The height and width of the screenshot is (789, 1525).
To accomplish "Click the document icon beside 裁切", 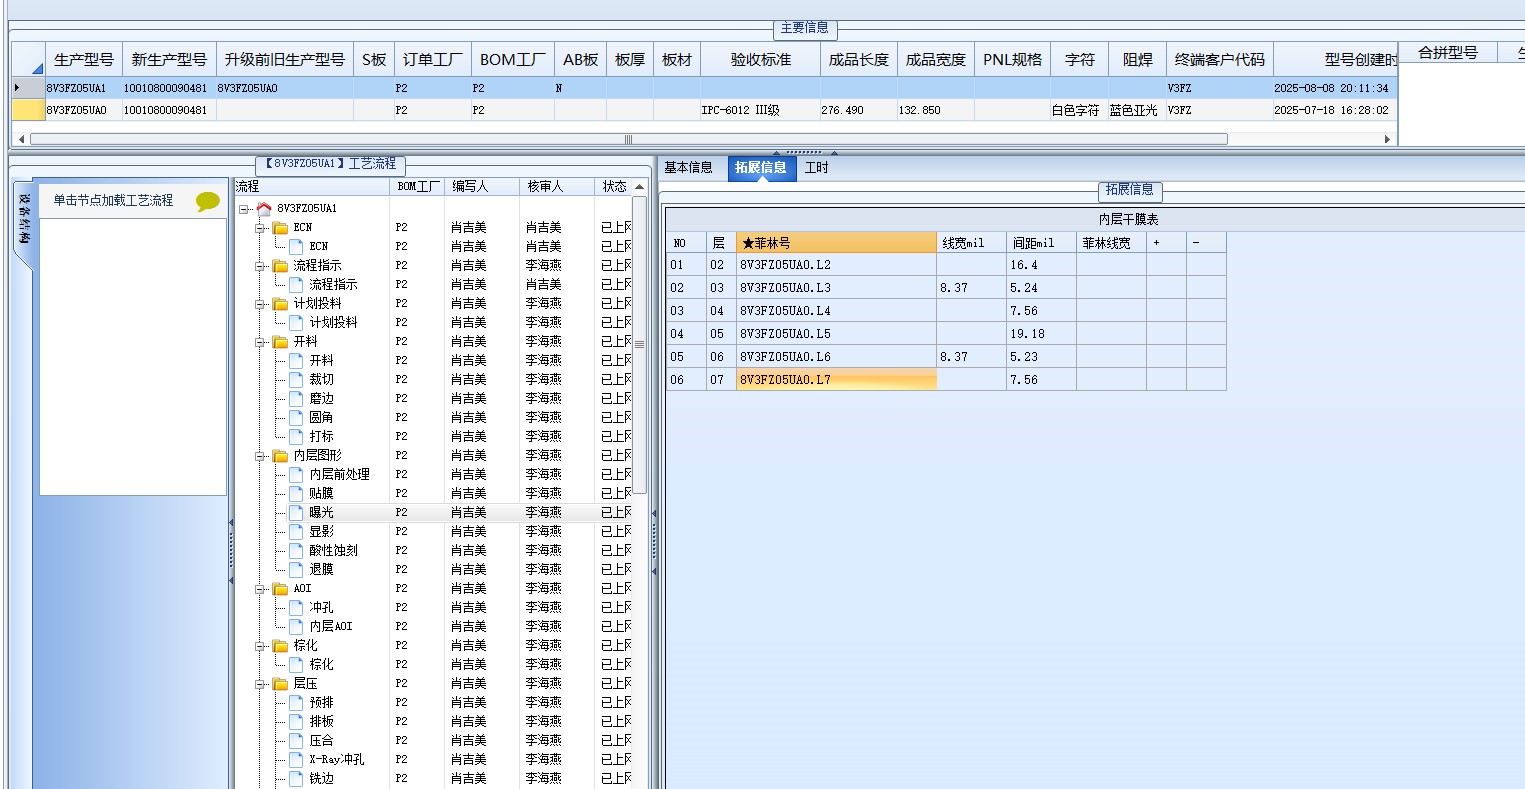I will click(296, 379).
